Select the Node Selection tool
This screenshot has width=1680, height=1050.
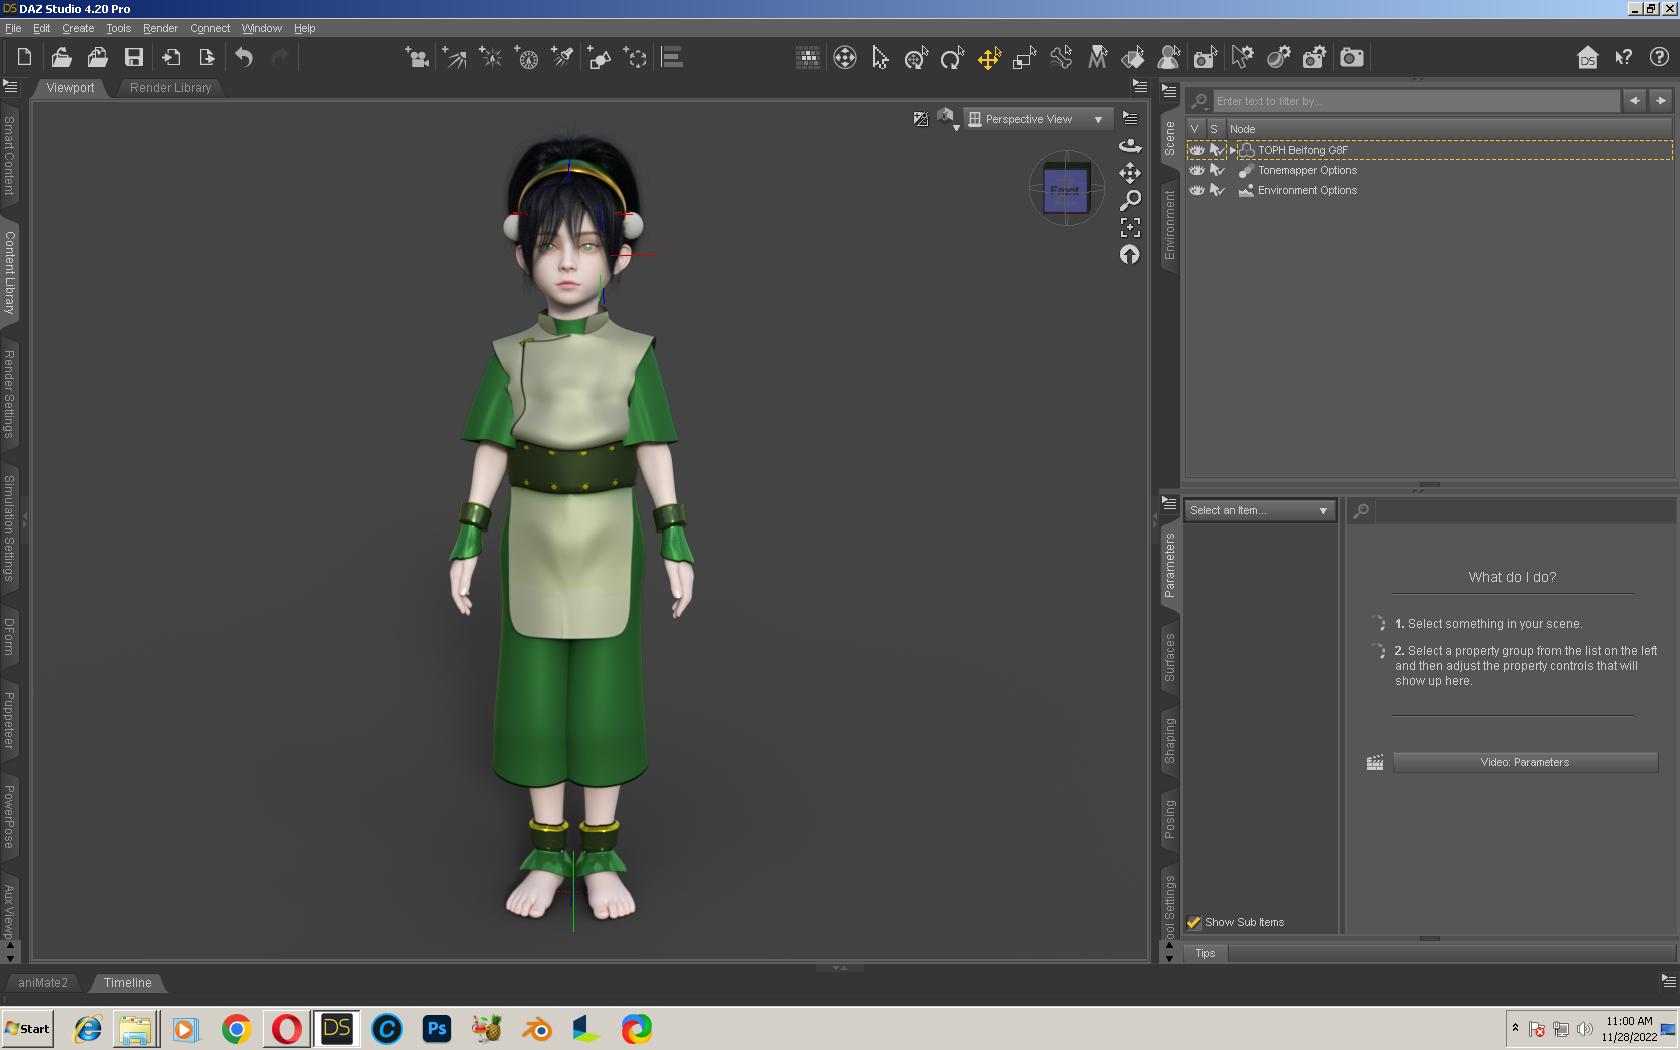[x=880, y=58]
